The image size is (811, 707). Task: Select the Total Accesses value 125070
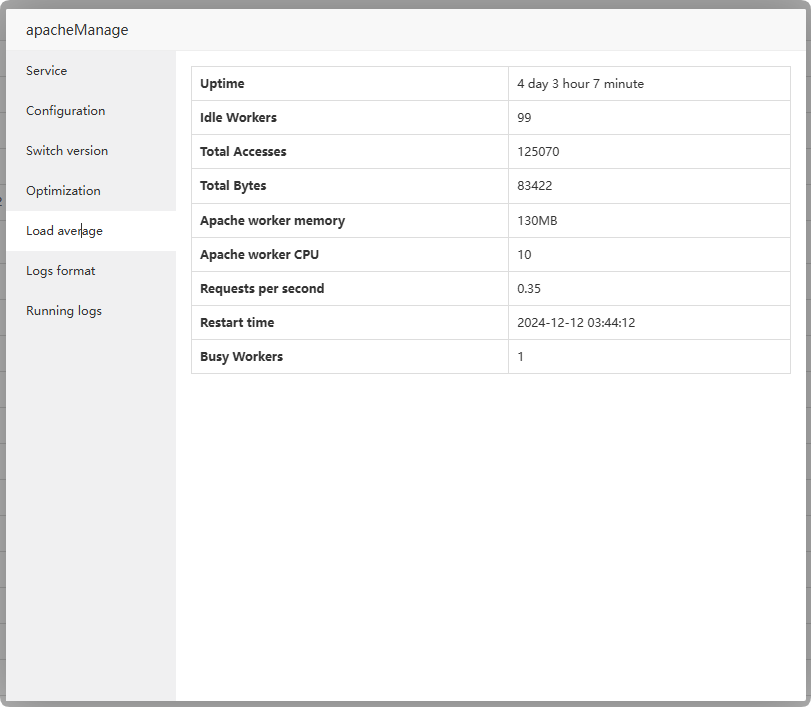click(x=538, y=152)
